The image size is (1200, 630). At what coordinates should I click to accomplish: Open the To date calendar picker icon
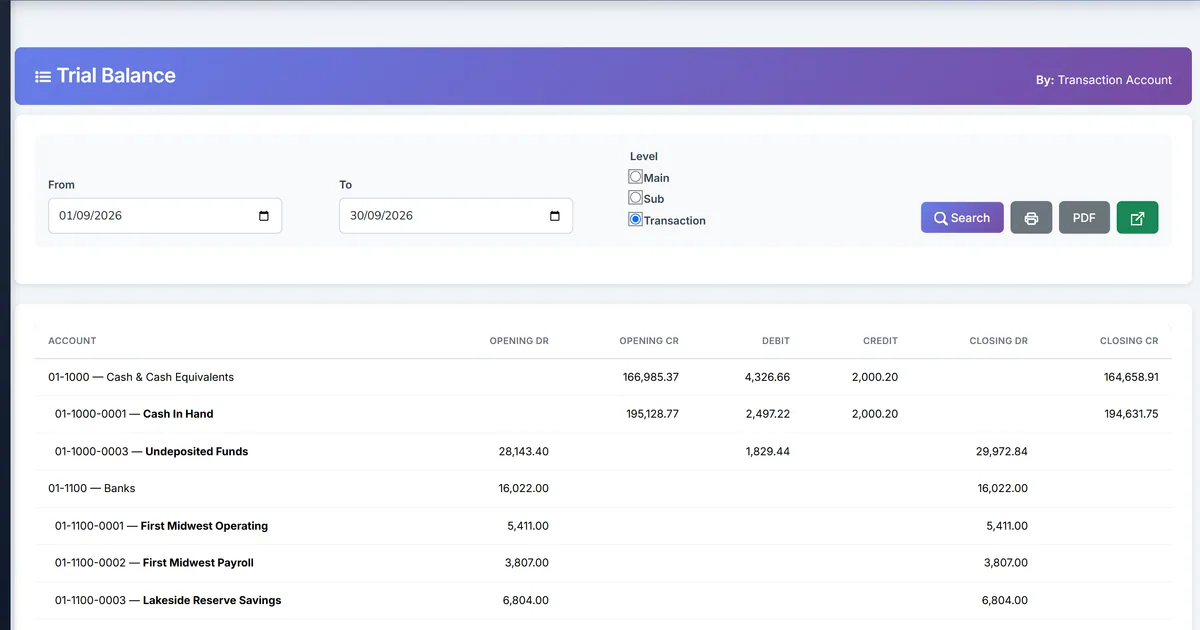(x=555, y=216)
